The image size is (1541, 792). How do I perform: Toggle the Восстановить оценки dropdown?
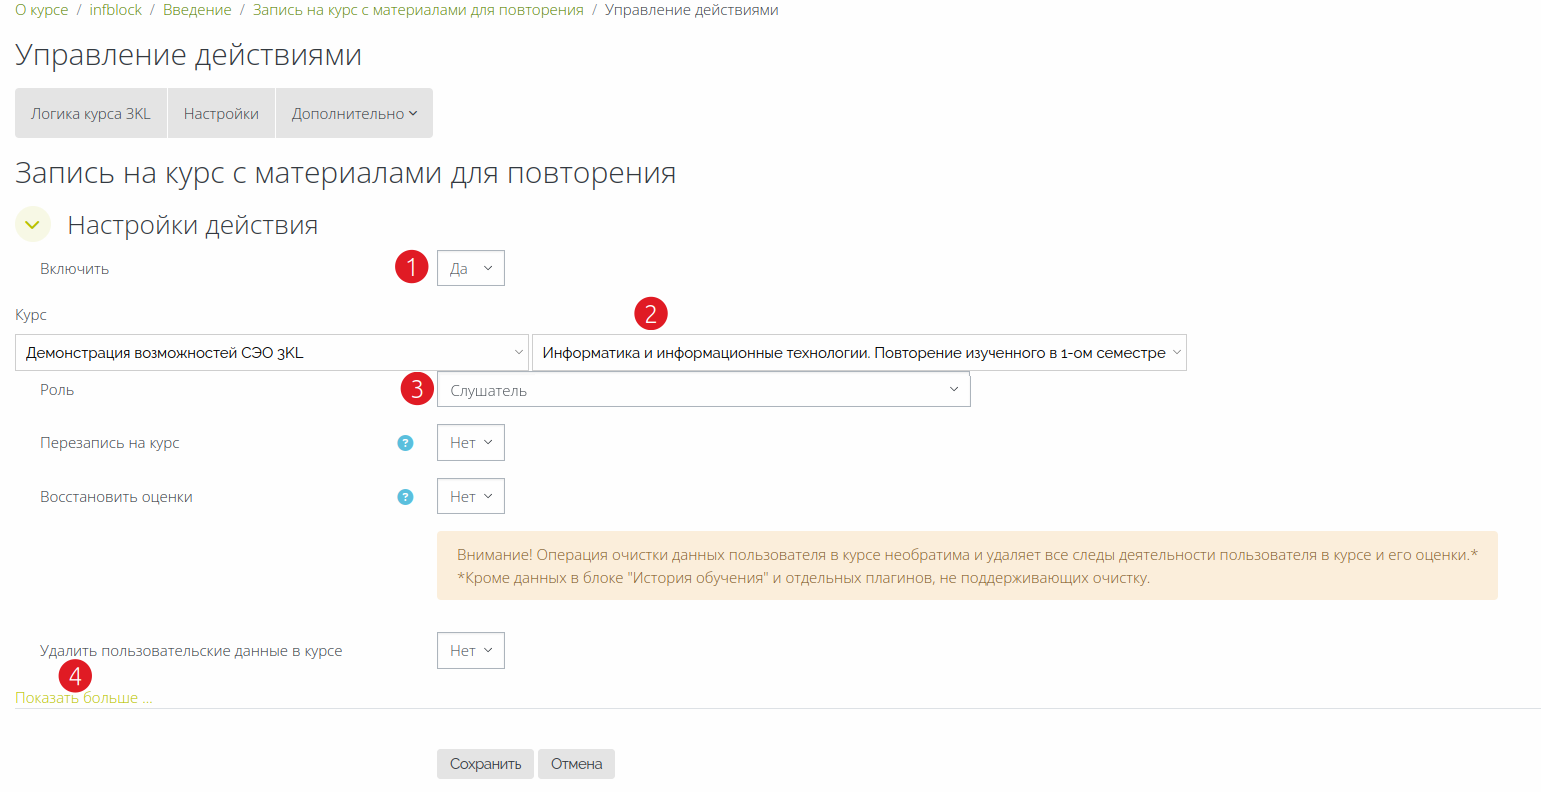pyautogui.click(x=470, y=497)
